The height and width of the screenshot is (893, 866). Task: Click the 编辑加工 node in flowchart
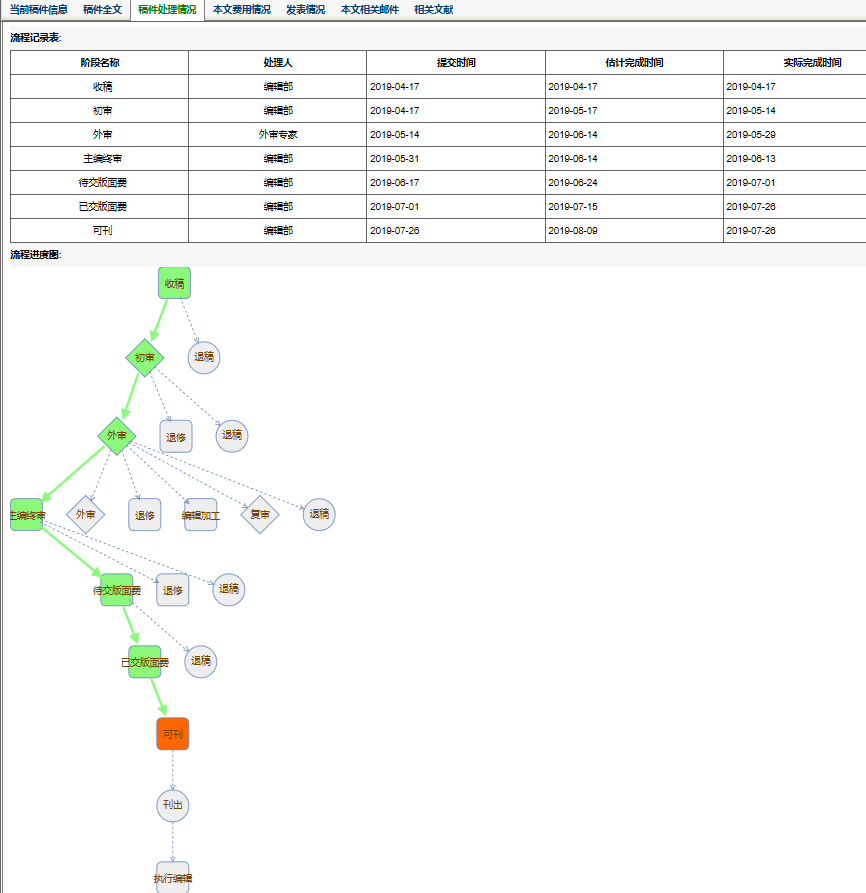click(200, 515)
